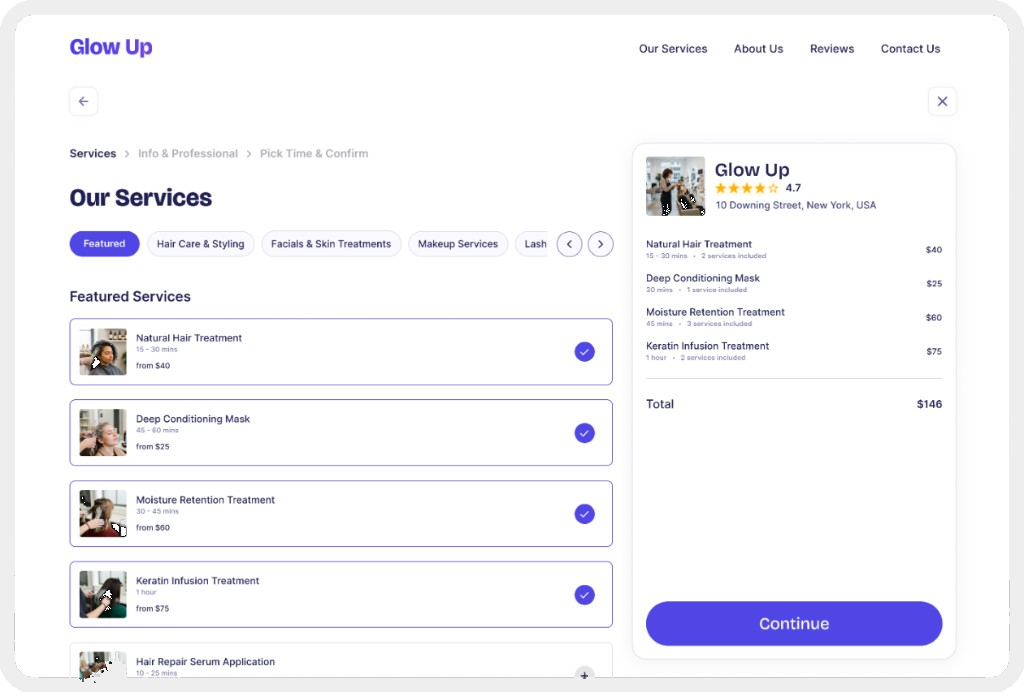The height and width of the screenshot is (692, 1024).
Task: Select Natural Hair Treatment in summary
Action: coord(793,249)
